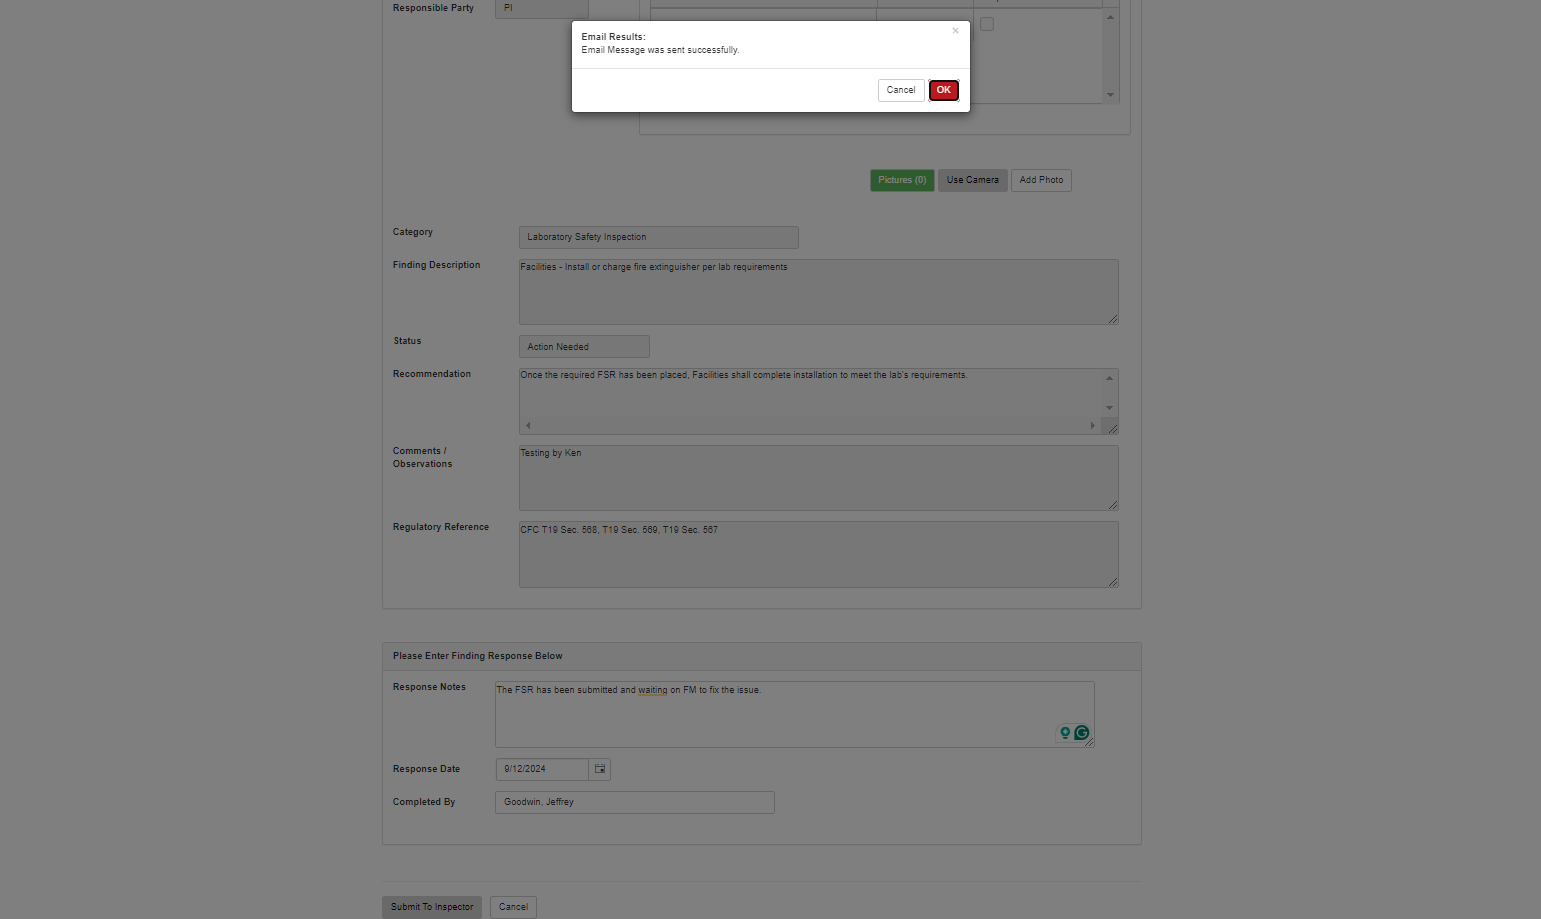The height and width of the screenshot is (919, 1541).
Task: Open the Pictures (0) gallery
Action: coord(902,180)
